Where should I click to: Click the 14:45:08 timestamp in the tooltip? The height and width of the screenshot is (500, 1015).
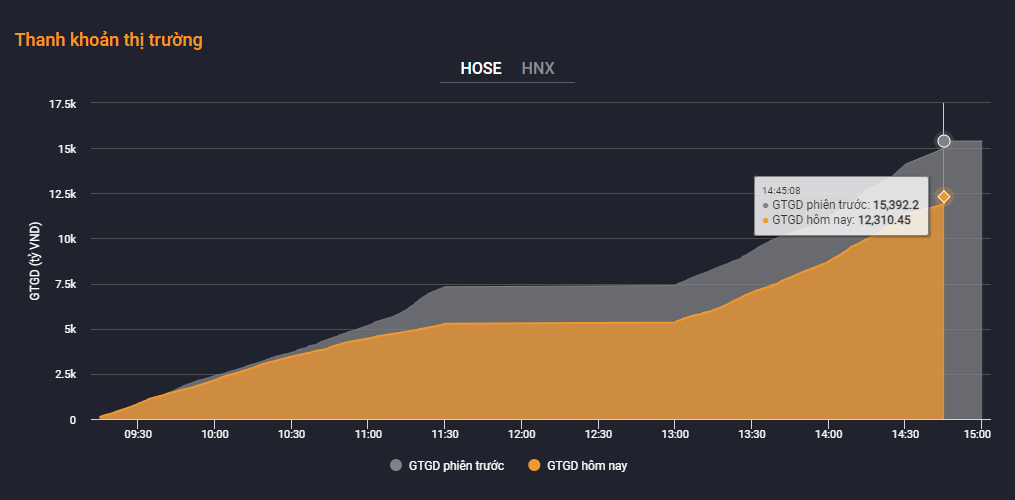(x=781, y=190)
